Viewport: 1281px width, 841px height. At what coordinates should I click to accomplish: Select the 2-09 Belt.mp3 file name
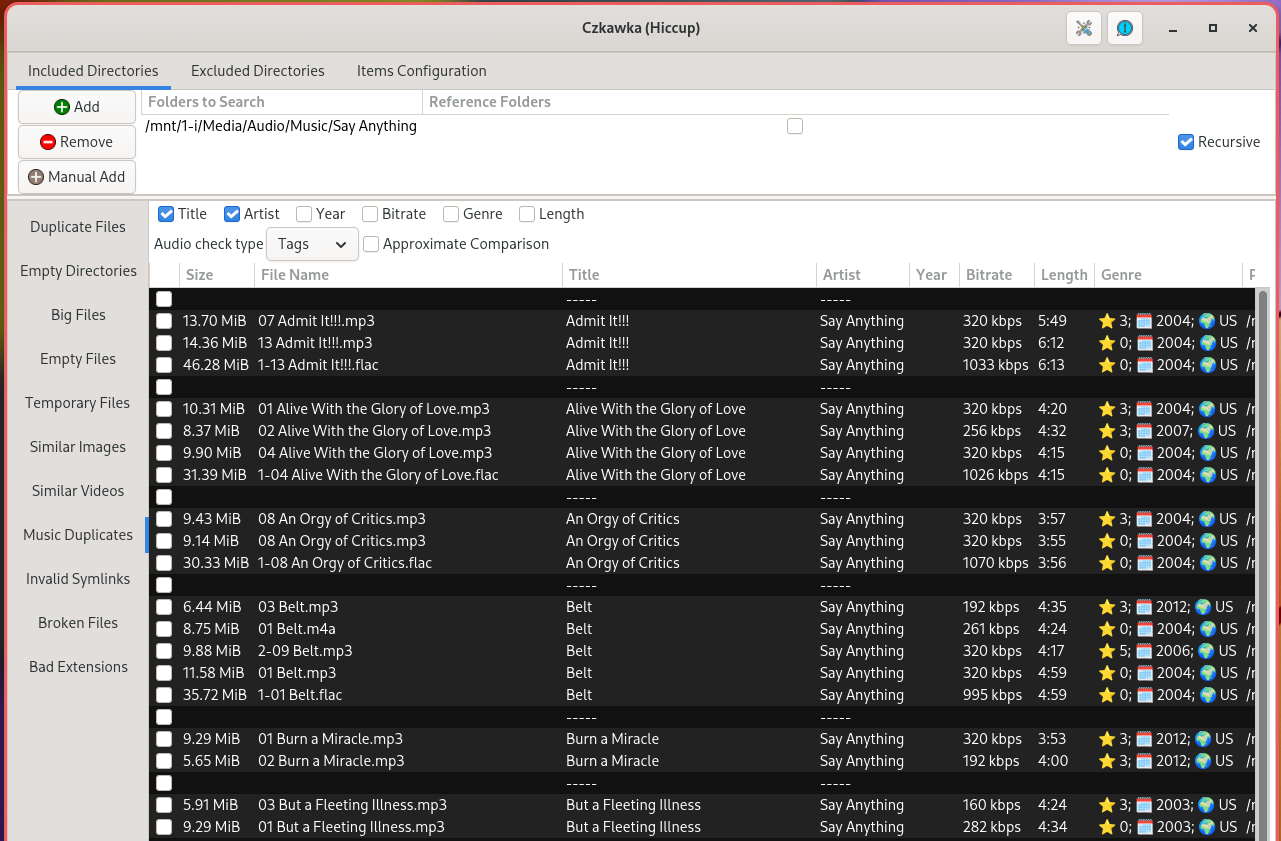pyautogui.click(x=305, y=651)
